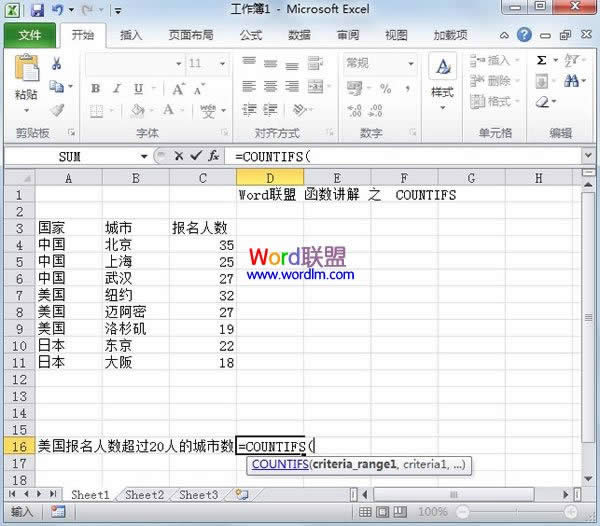Click the Cut scissors icon
This screenshot has width=600, height=526.
coord(57,64)
